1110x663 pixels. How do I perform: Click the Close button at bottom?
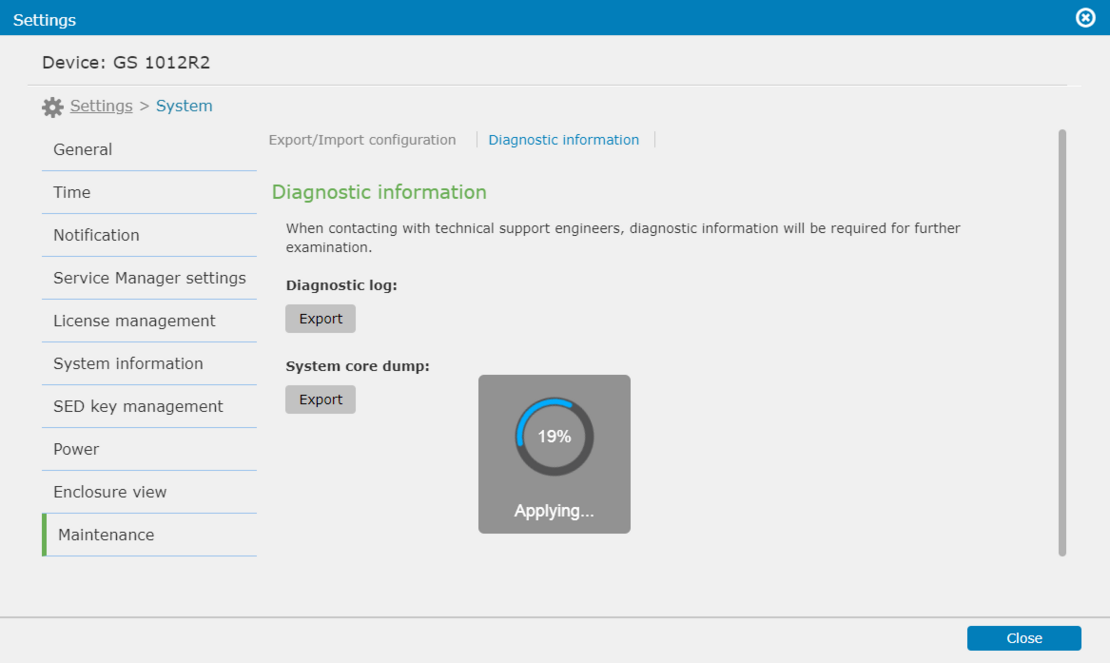[1024, 638]
